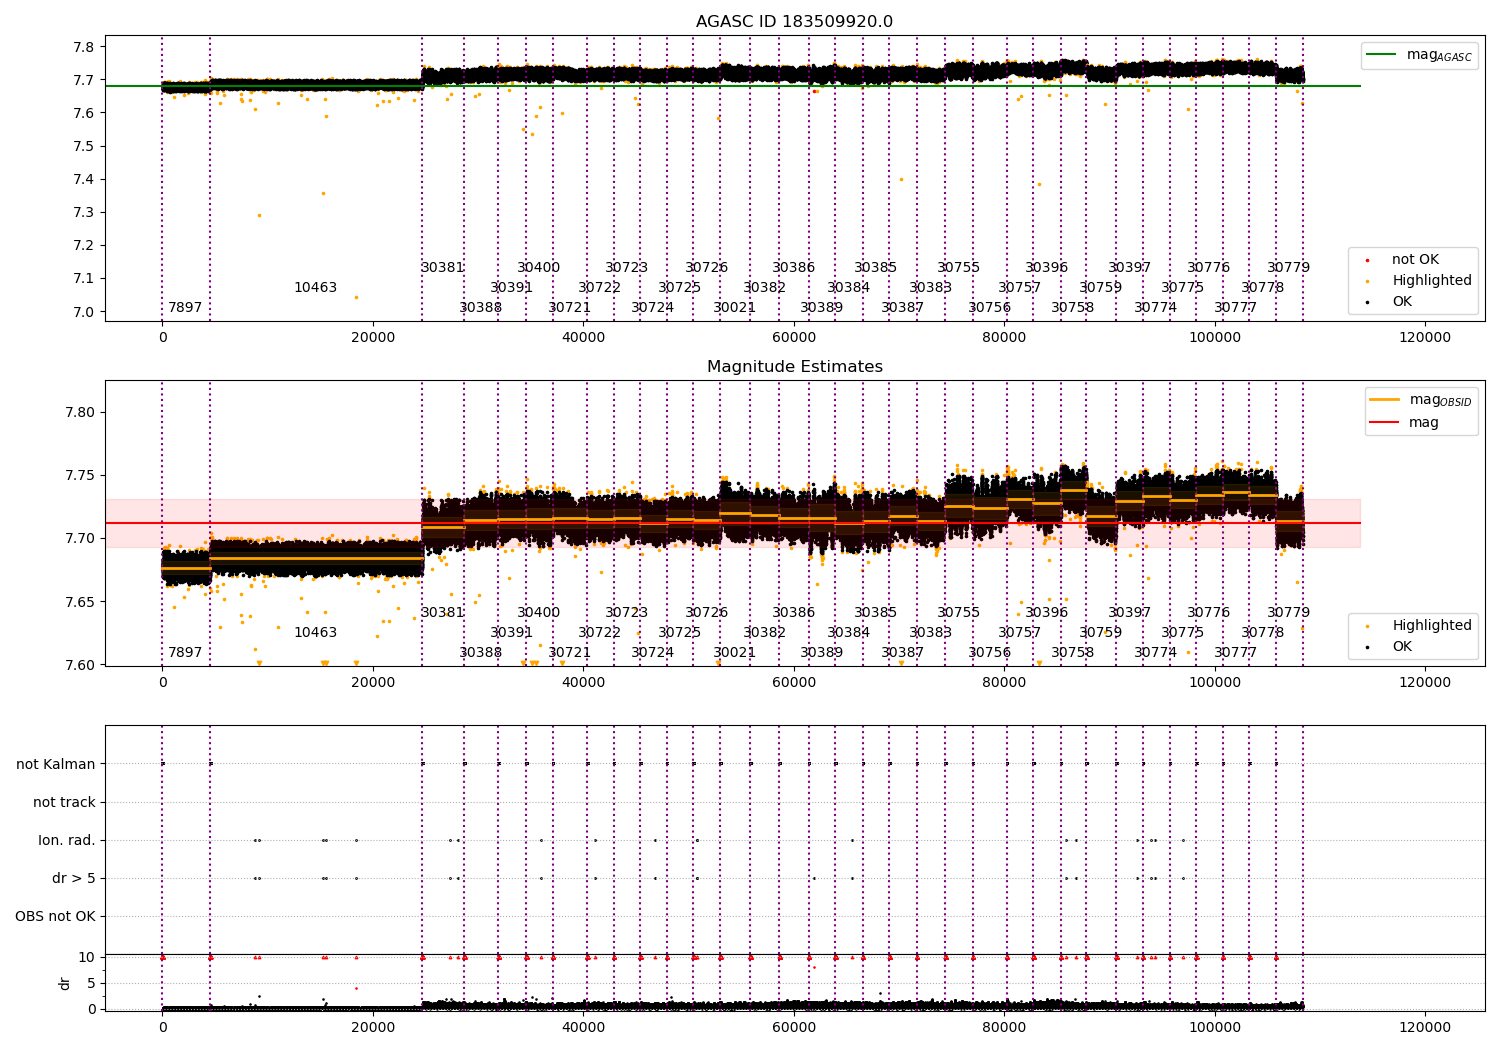
Task: Click the title 'AGASC ID 183509920.0'
Action: [x=794, y=22]
